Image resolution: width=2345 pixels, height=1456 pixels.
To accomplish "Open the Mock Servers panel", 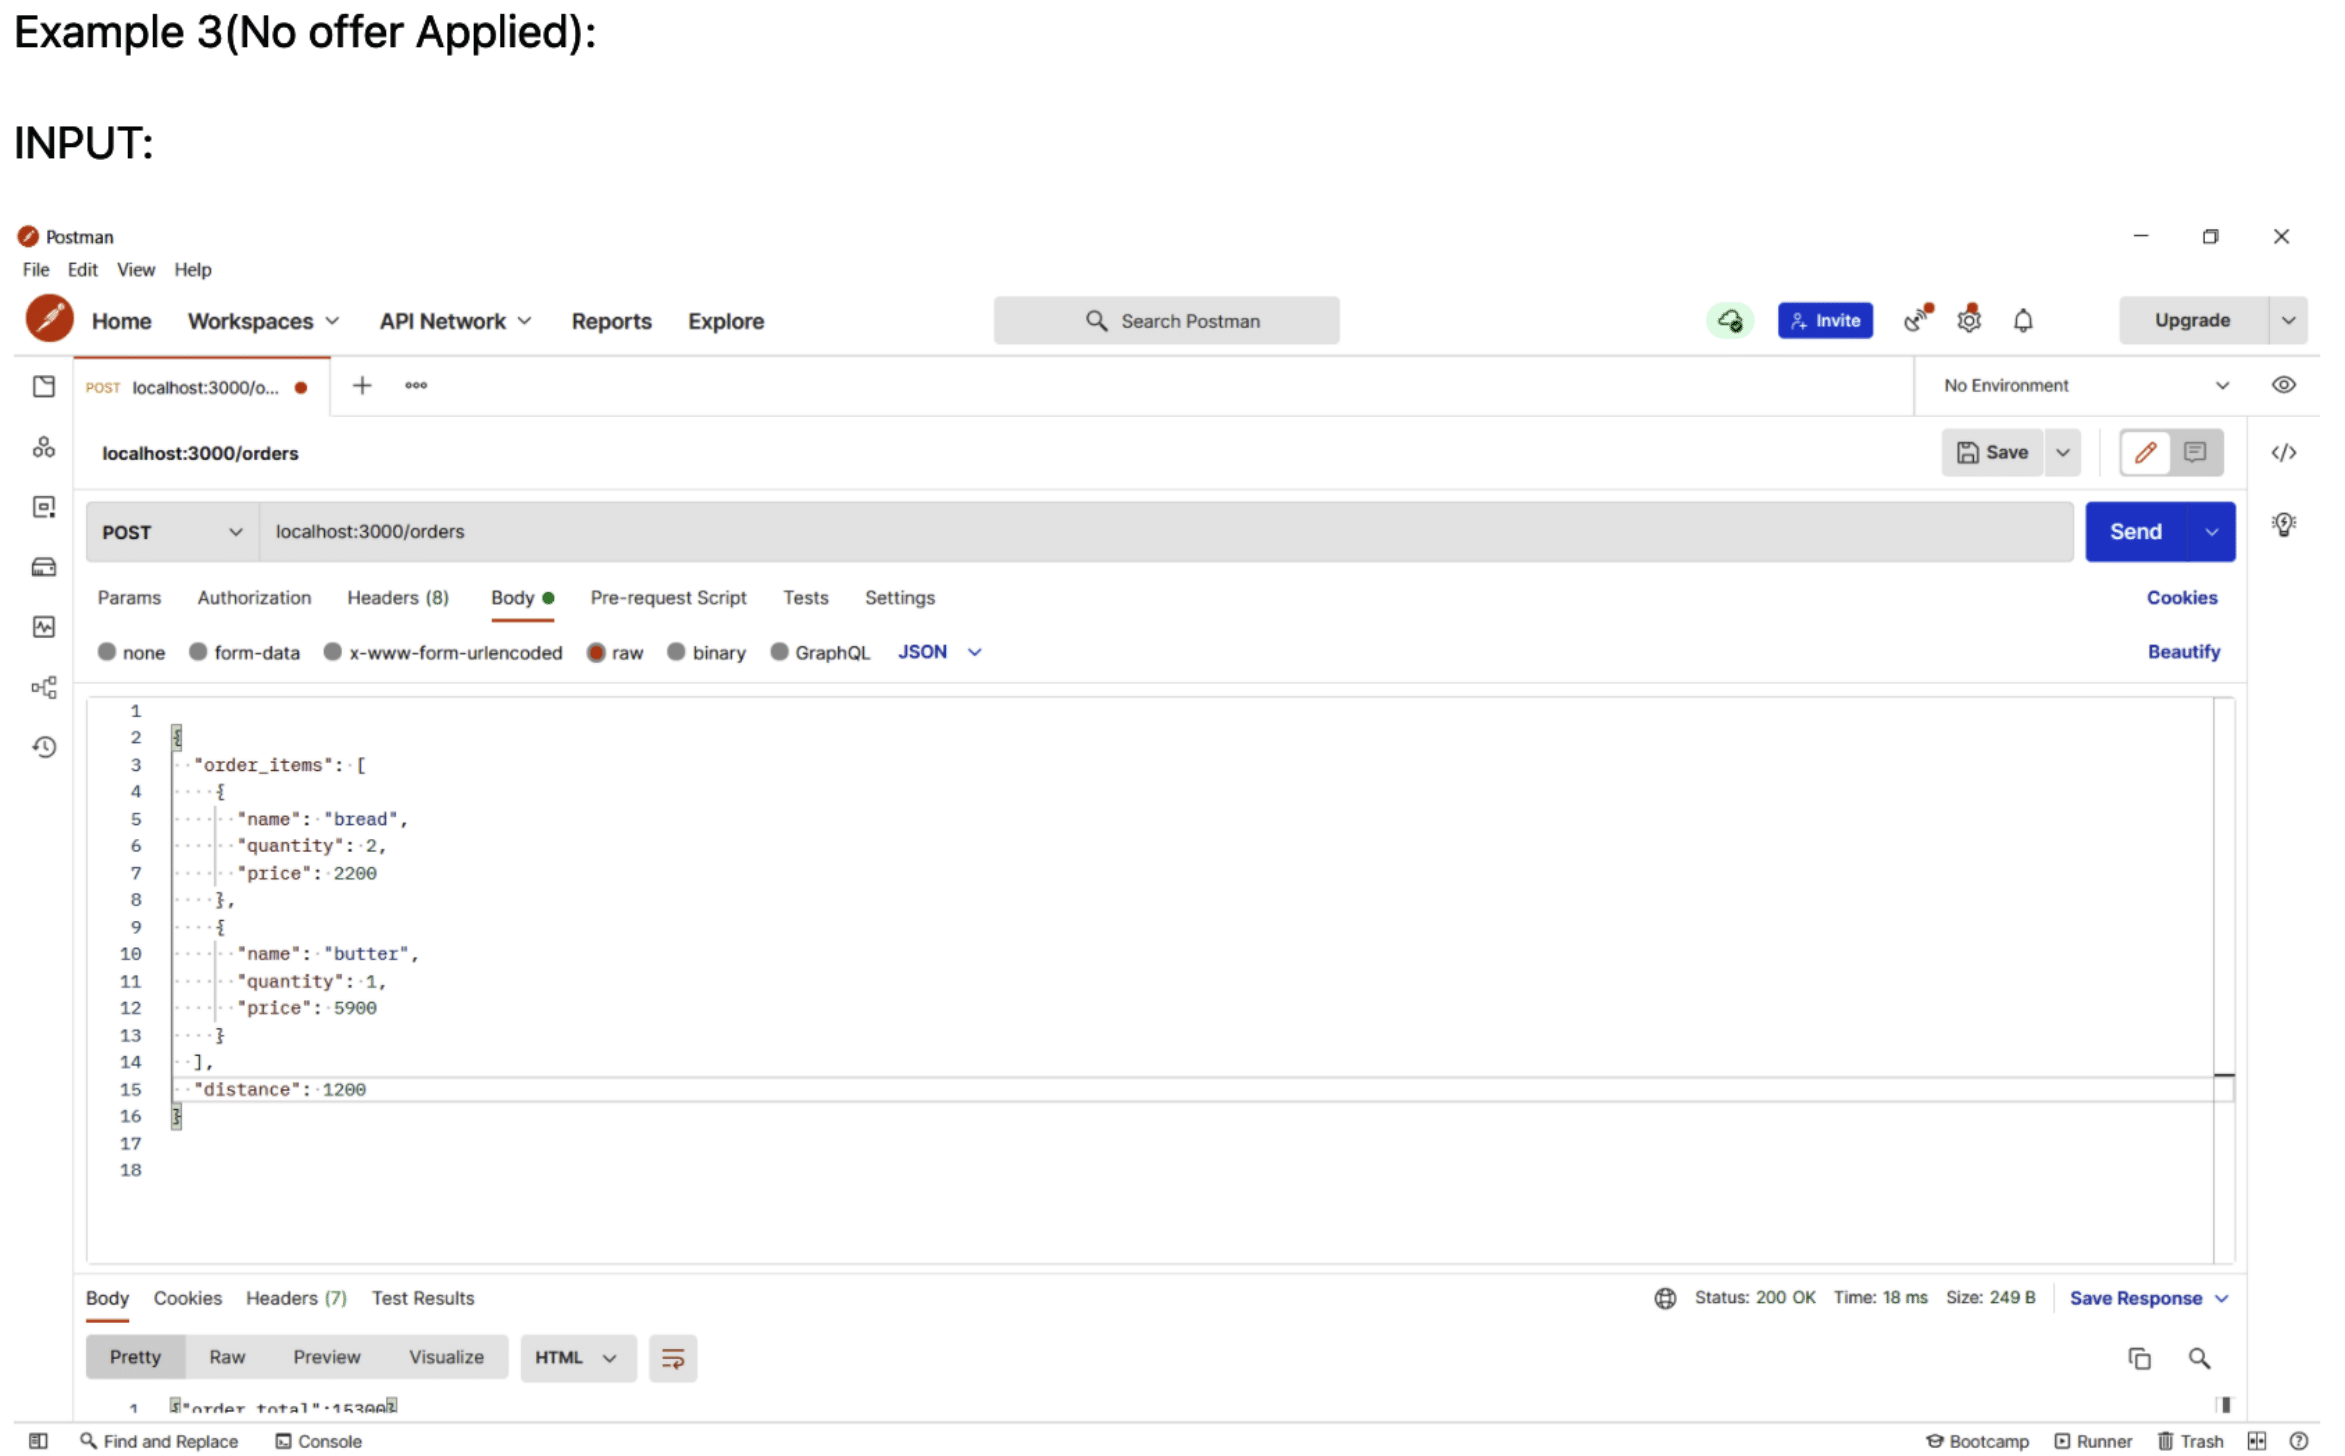I will [44, 566].
